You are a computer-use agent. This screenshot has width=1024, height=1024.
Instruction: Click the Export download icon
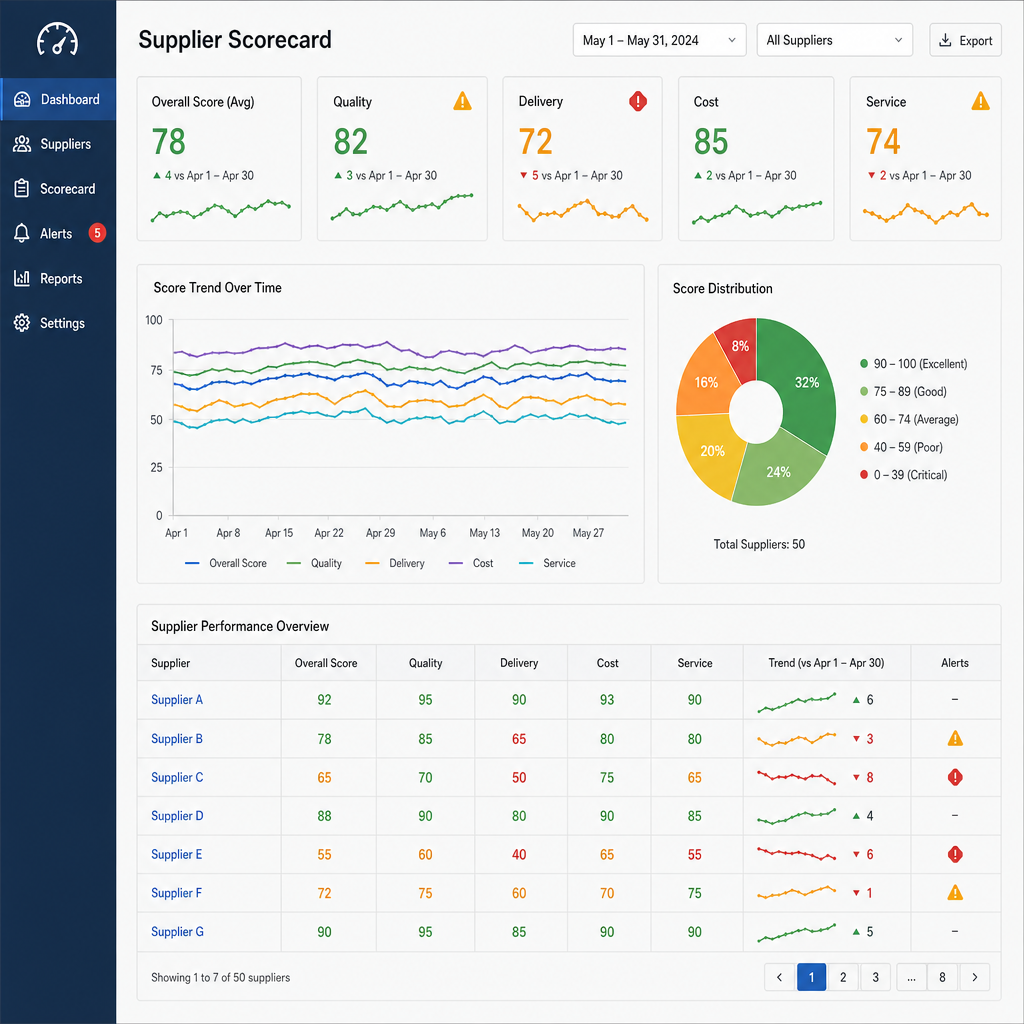coord(945,40)
